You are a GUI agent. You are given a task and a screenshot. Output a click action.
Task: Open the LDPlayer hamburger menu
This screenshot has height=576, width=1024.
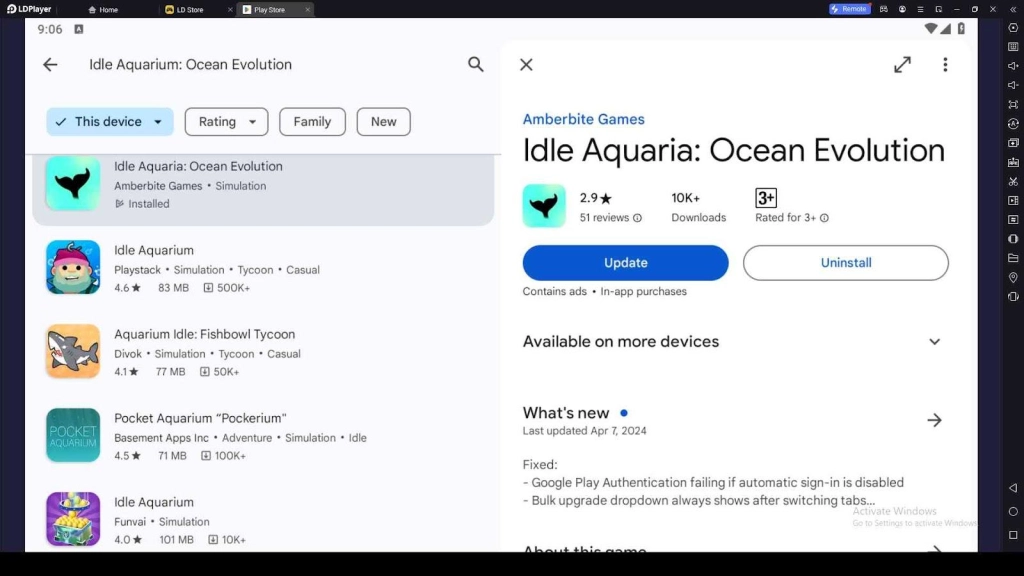[x=920, y=9]
